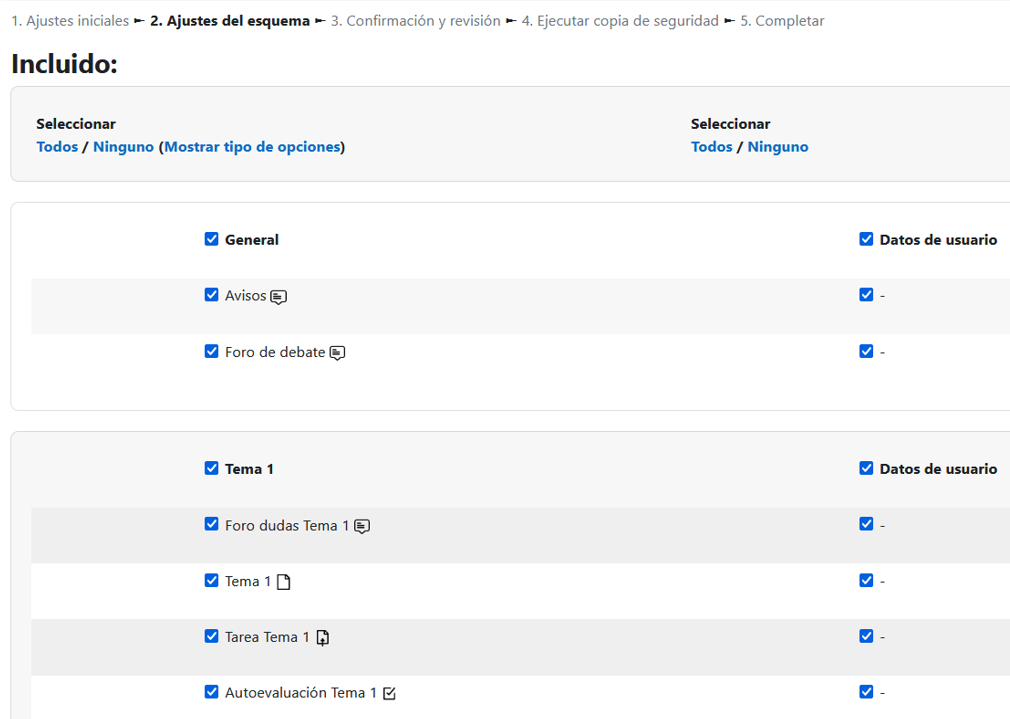
Task: Uncheck the General section checkbox
Action: (x=211, y=239)
